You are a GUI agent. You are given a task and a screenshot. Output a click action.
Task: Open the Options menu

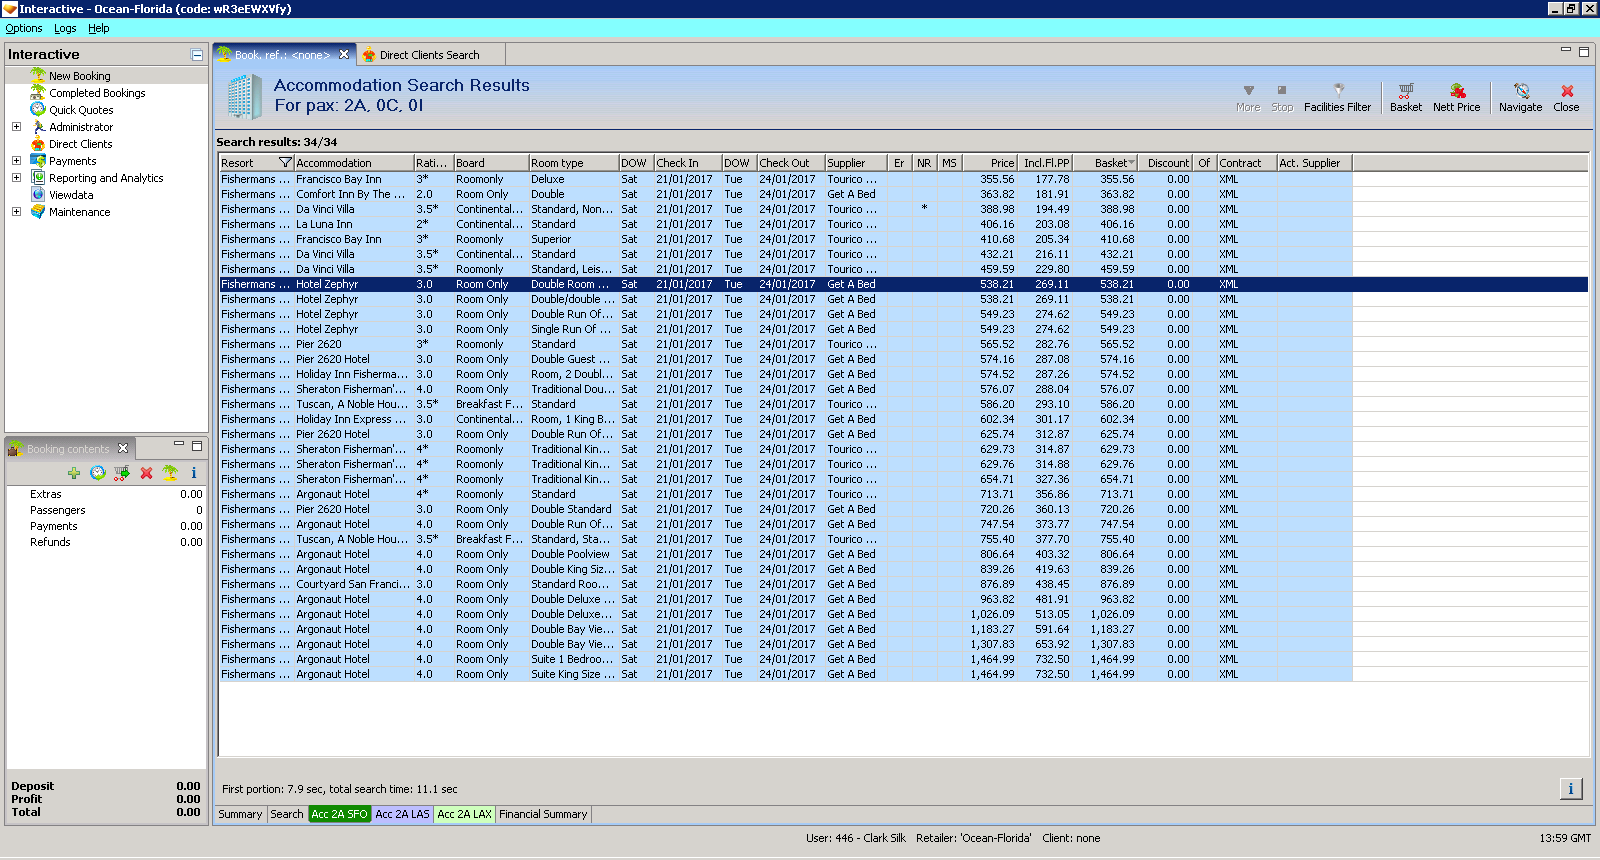[24, 28]
